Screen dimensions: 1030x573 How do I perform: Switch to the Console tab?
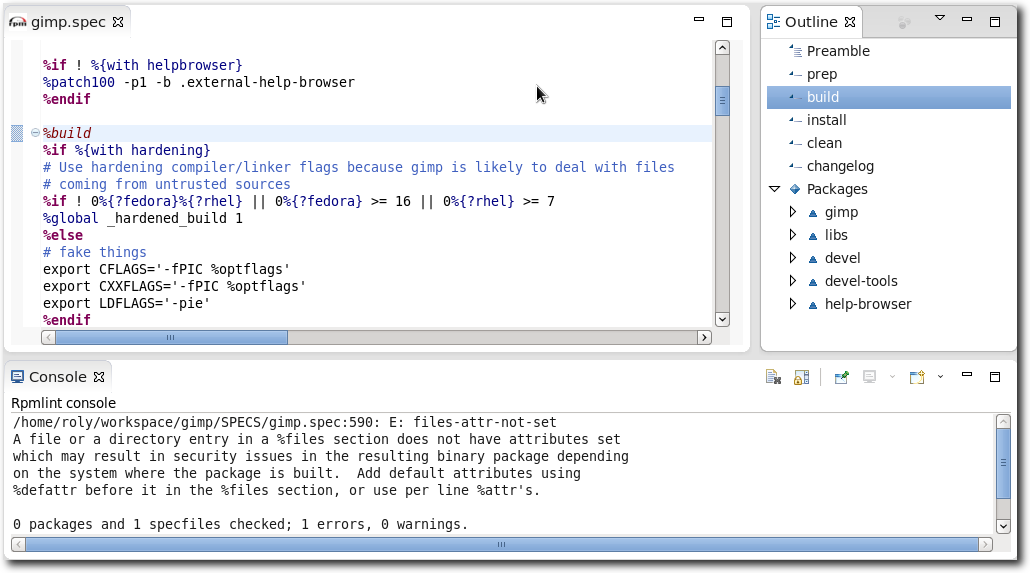coord(57,377)
